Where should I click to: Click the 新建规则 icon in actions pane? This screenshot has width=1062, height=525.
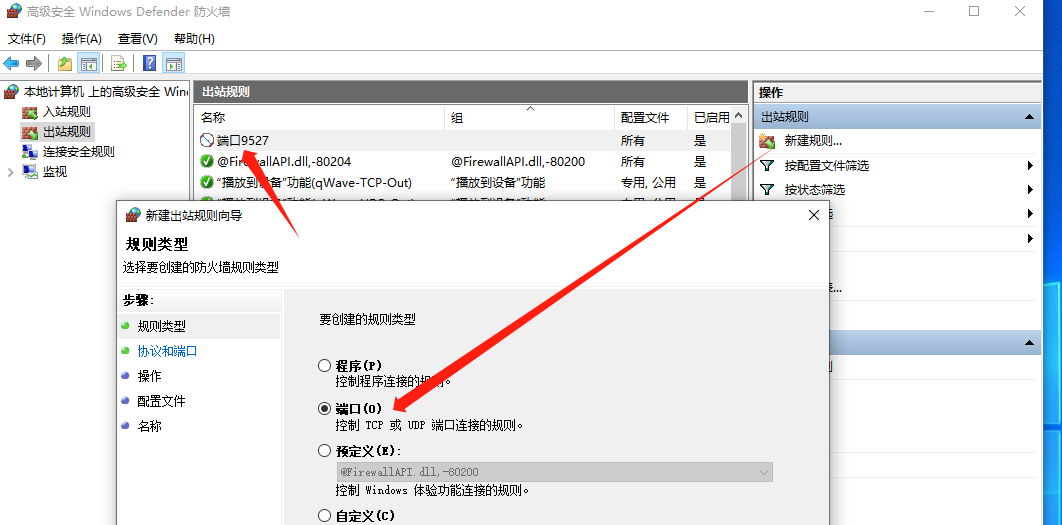(767, 141)
